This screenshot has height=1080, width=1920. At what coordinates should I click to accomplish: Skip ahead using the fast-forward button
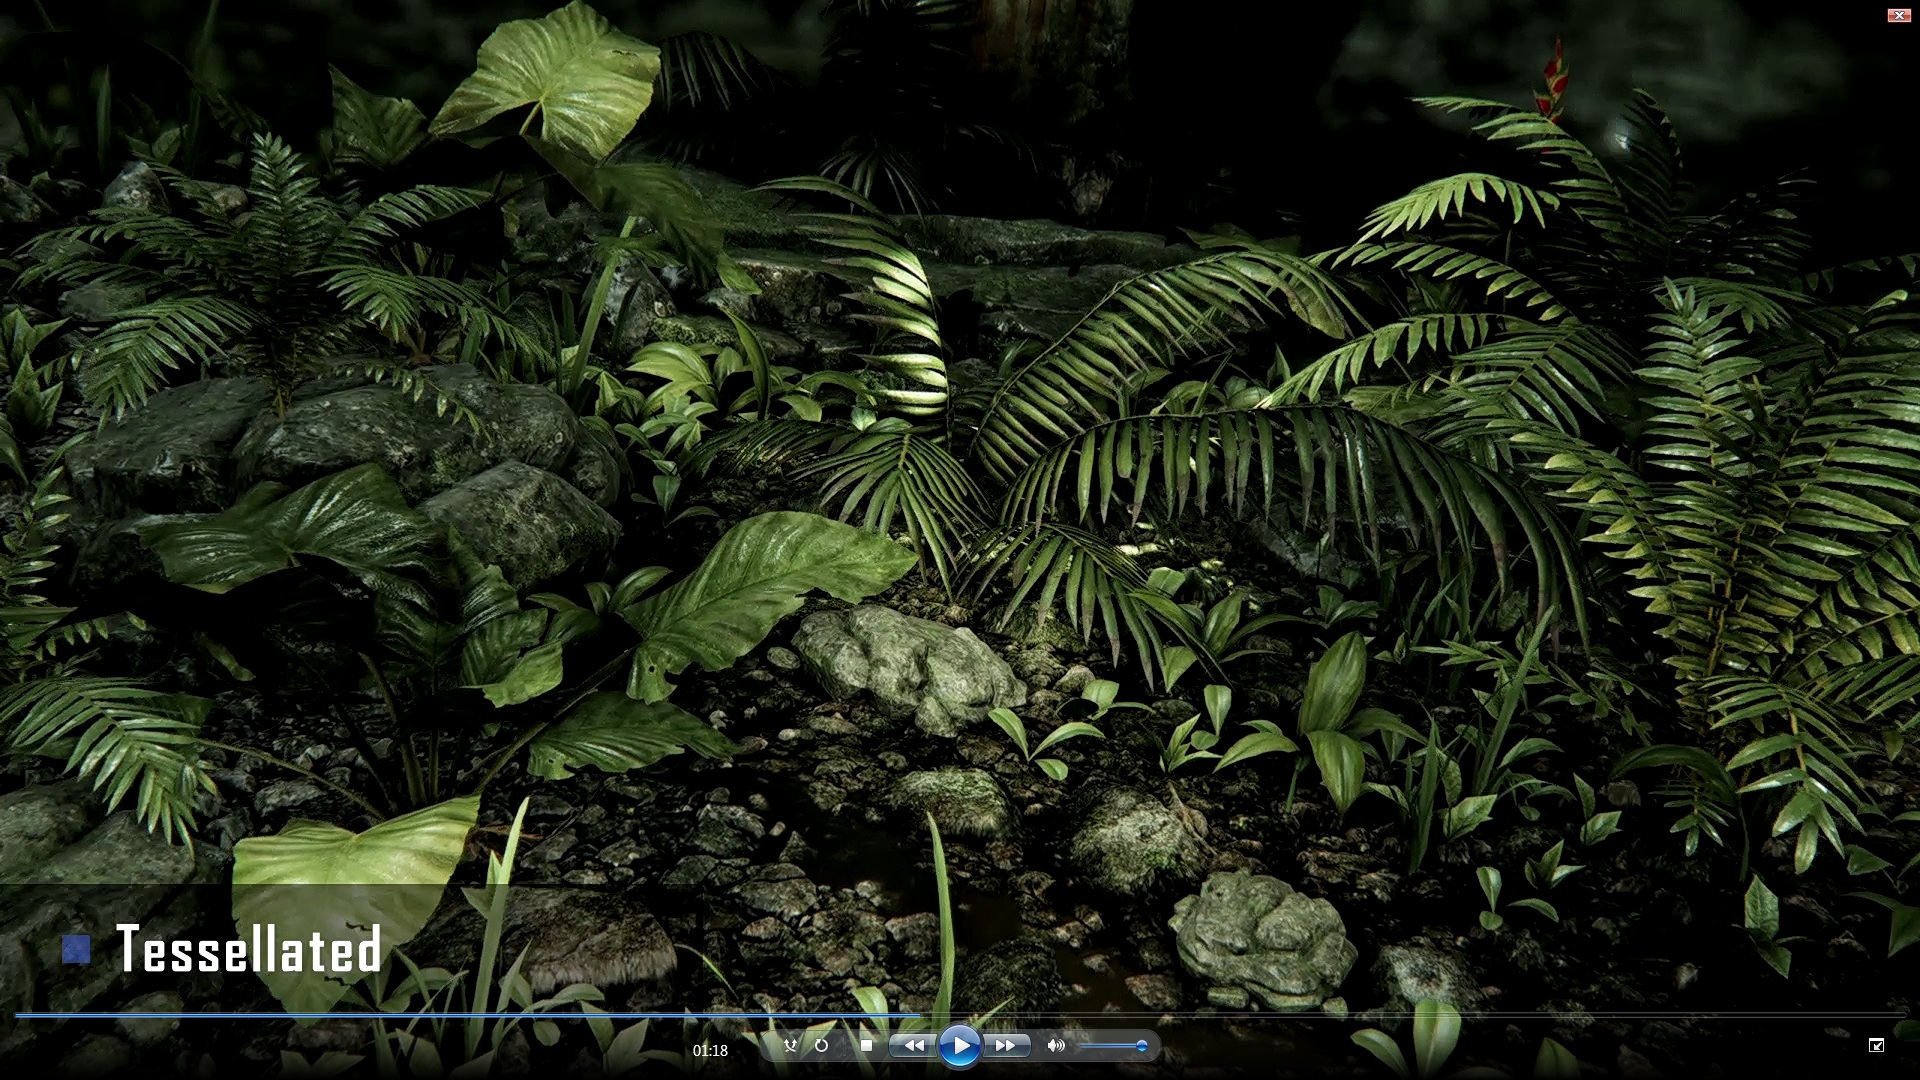tap(1007, 1045)
